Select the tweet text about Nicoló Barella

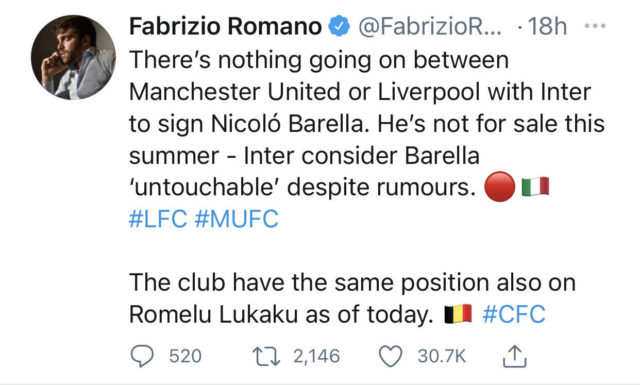(x=367, y=123)
